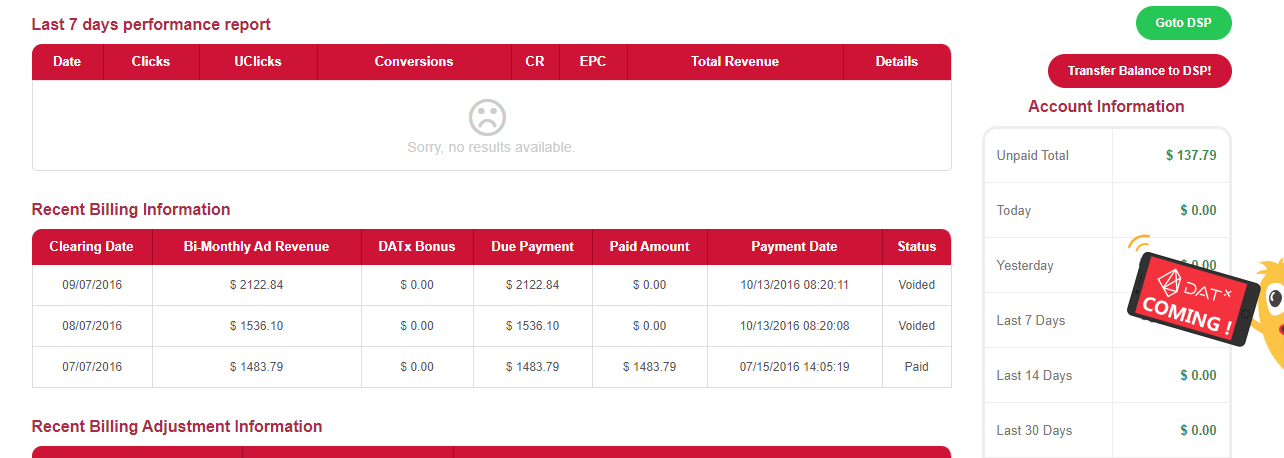Click the sad face no-results icon
Image resolution: width=1284 pixels, height=458 pixels.
click(x=487, y=118)
